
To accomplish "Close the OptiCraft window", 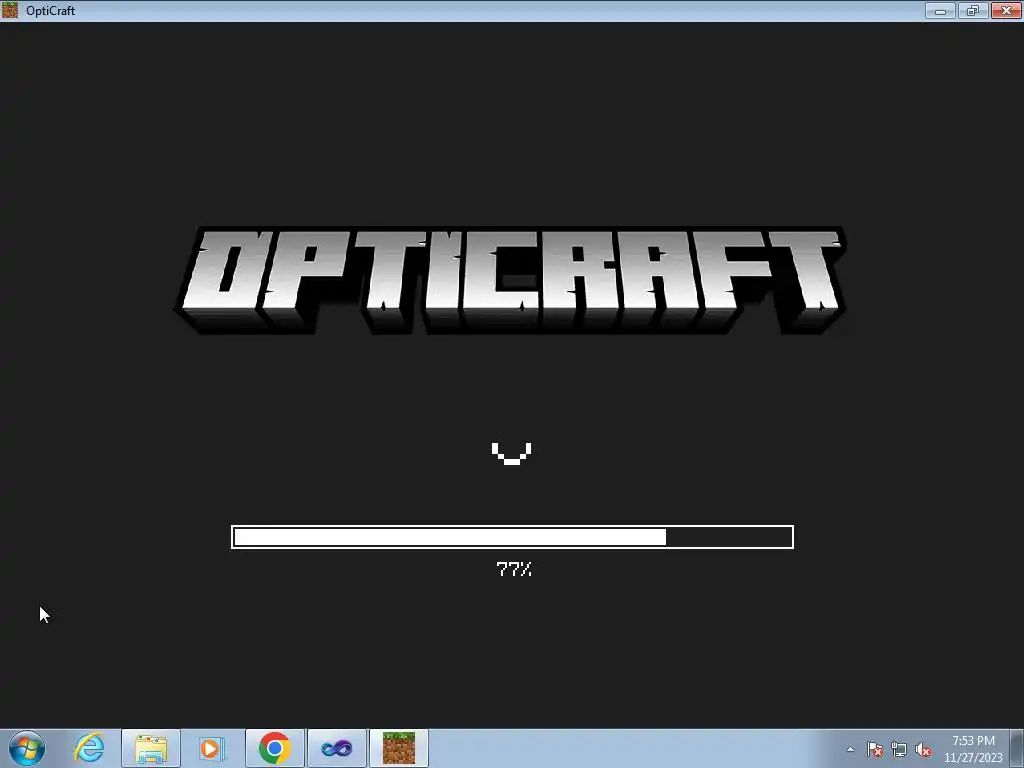I will (1006, 10).
